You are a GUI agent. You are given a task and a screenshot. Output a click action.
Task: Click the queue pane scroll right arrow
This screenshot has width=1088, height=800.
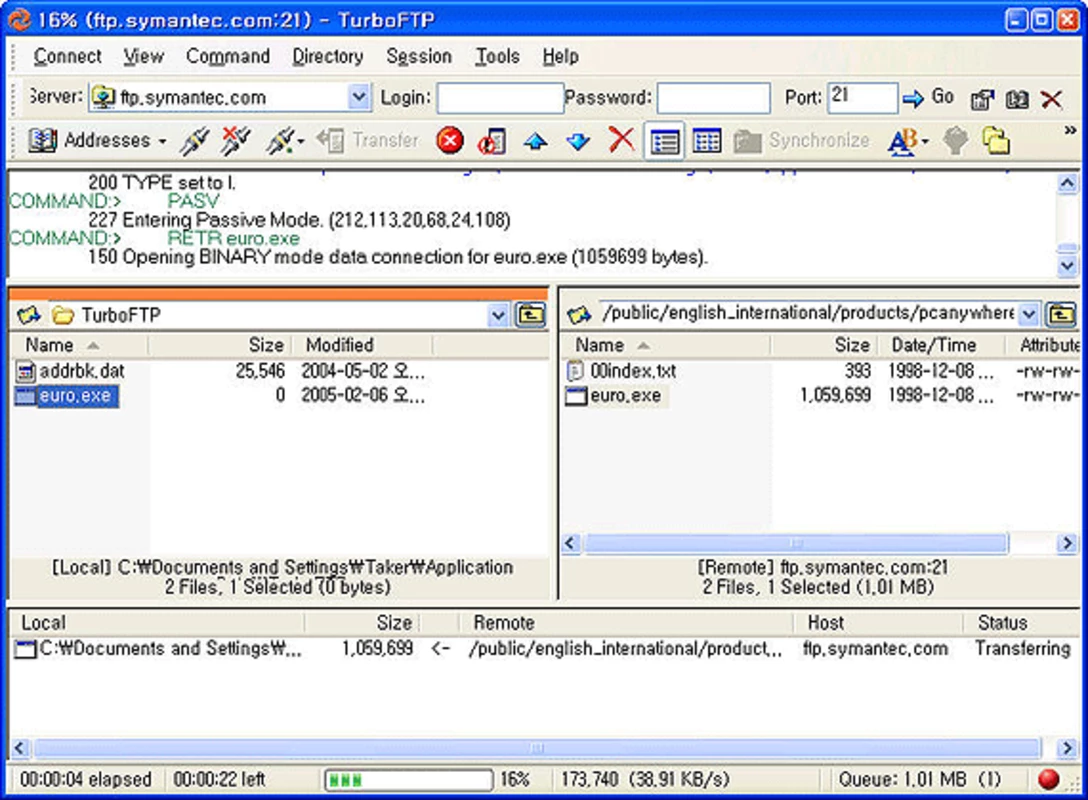[1066, 747]
